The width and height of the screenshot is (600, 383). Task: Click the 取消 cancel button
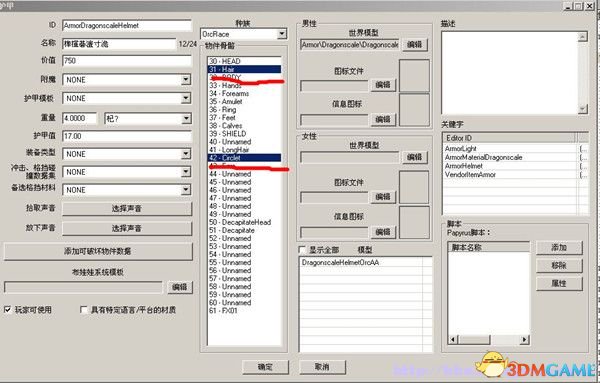click(x=322, y=367)
